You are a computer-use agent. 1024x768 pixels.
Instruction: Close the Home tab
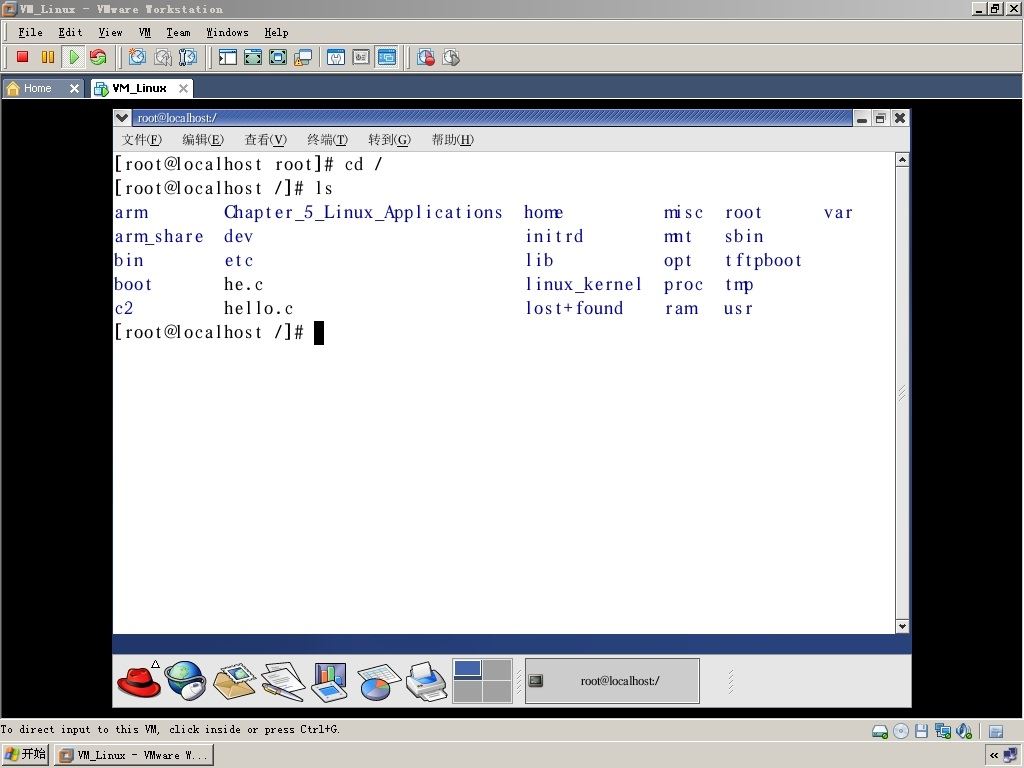tap(74, 88)
